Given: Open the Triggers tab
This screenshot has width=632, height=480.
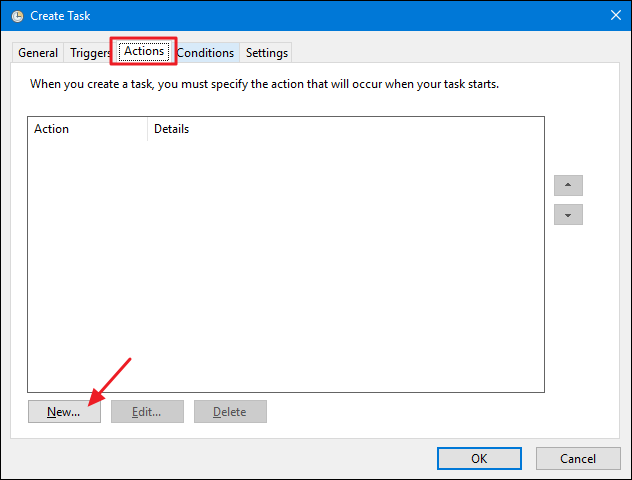Looking at the screenshot, I should (88, 53).
